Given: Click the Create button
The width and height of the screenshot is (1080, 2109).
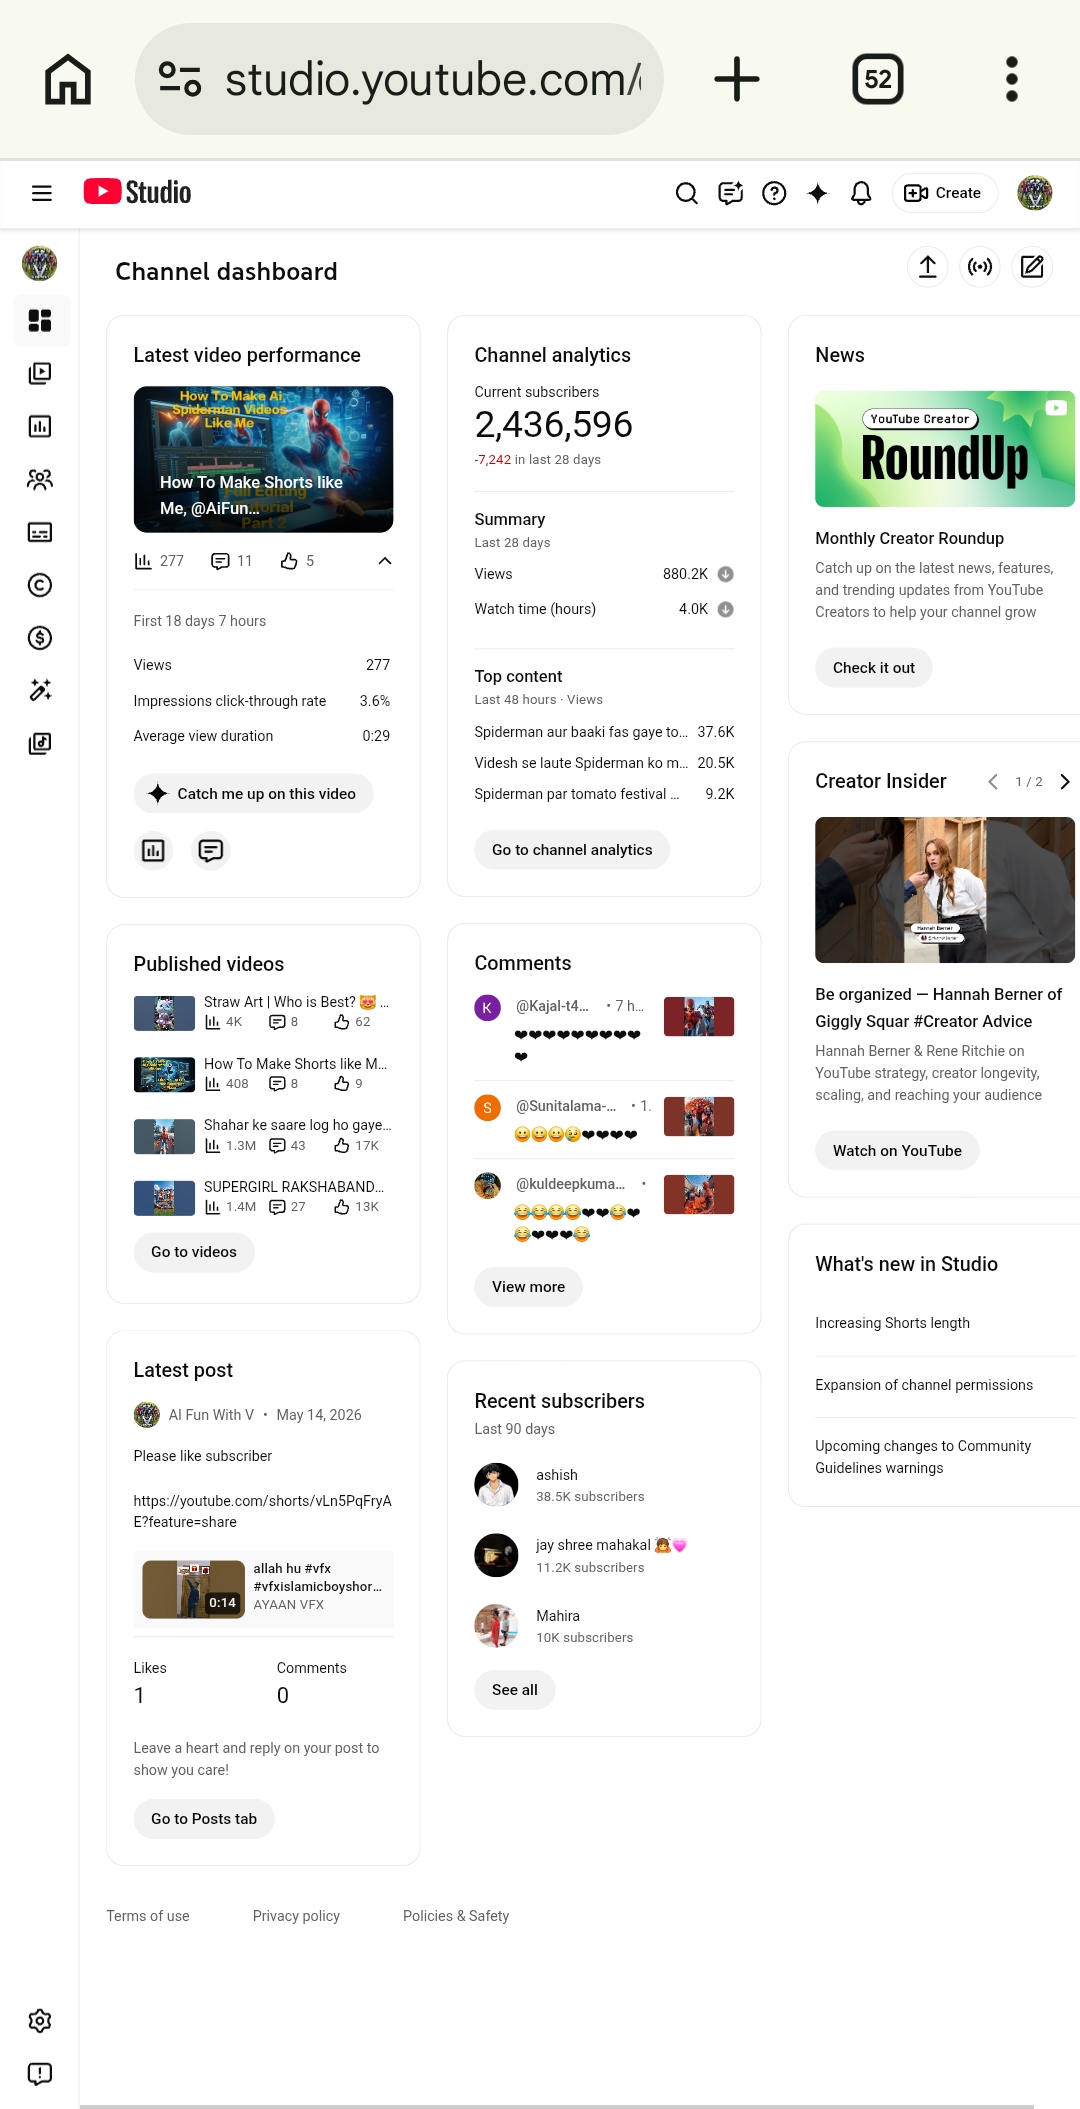Looking at the screenshot, I should 944,193.
